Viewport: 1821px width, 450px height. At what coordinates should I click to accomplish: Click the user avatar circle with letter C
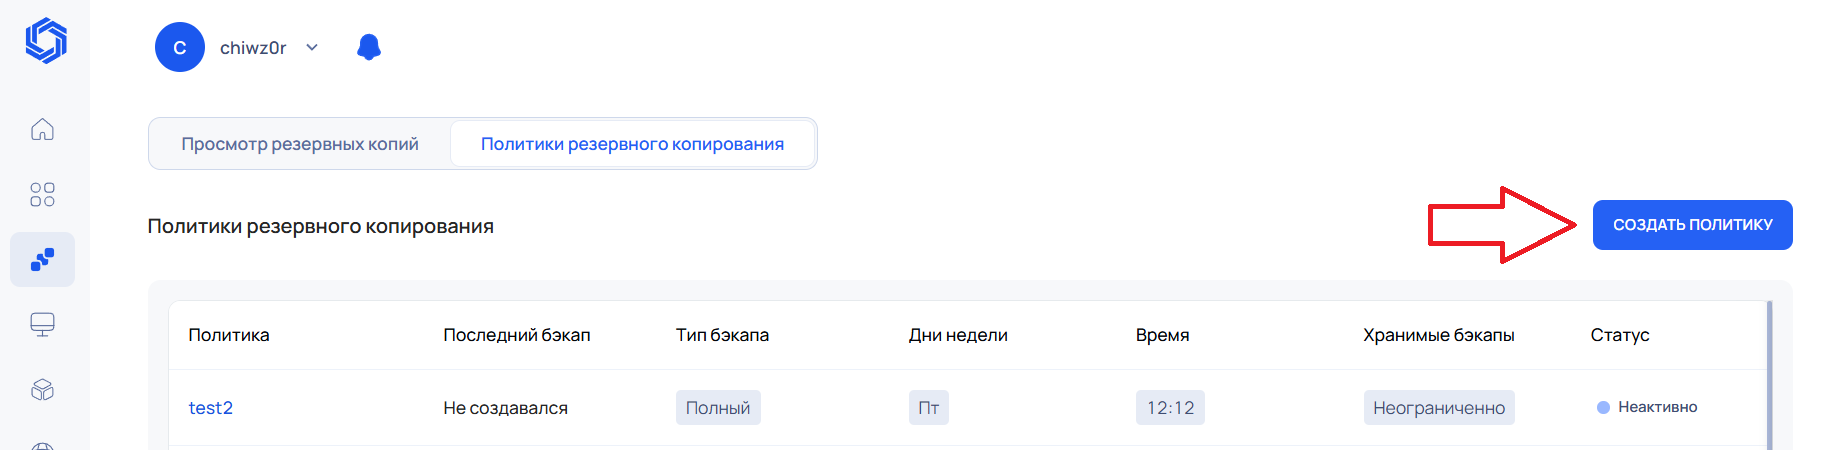tap(180, 47)
